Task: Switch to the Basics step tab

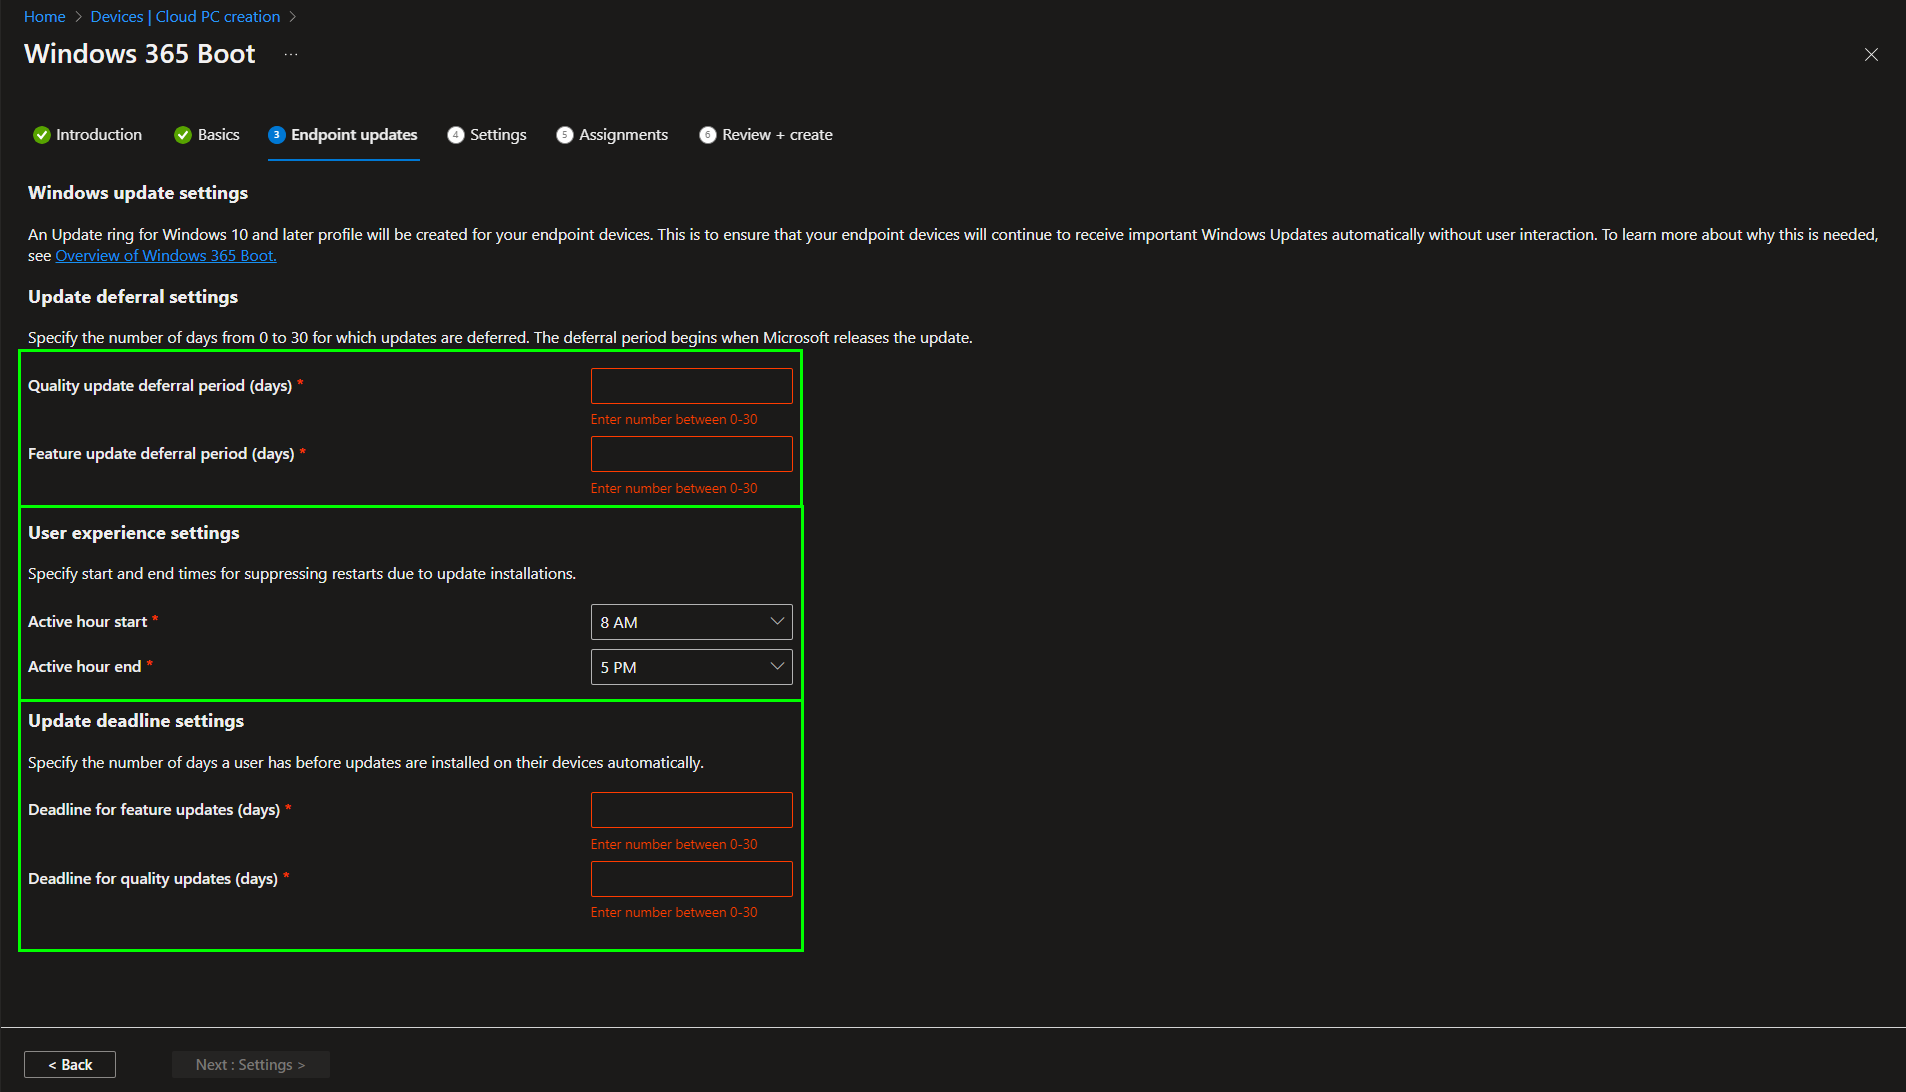Action: coord(207,135)
